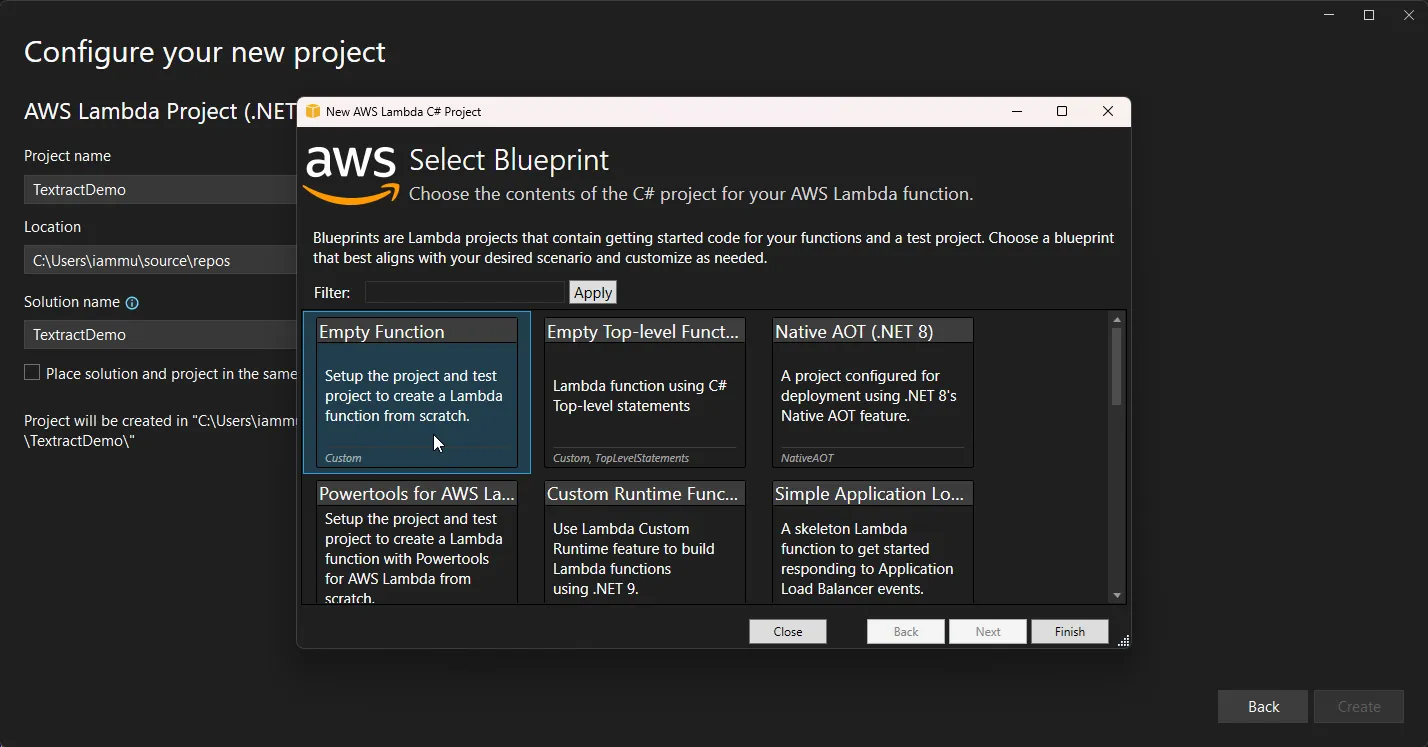Minimize the New AWS Lambda C# Project dialog
The image size is (1428, 747).
[1016, 111]
